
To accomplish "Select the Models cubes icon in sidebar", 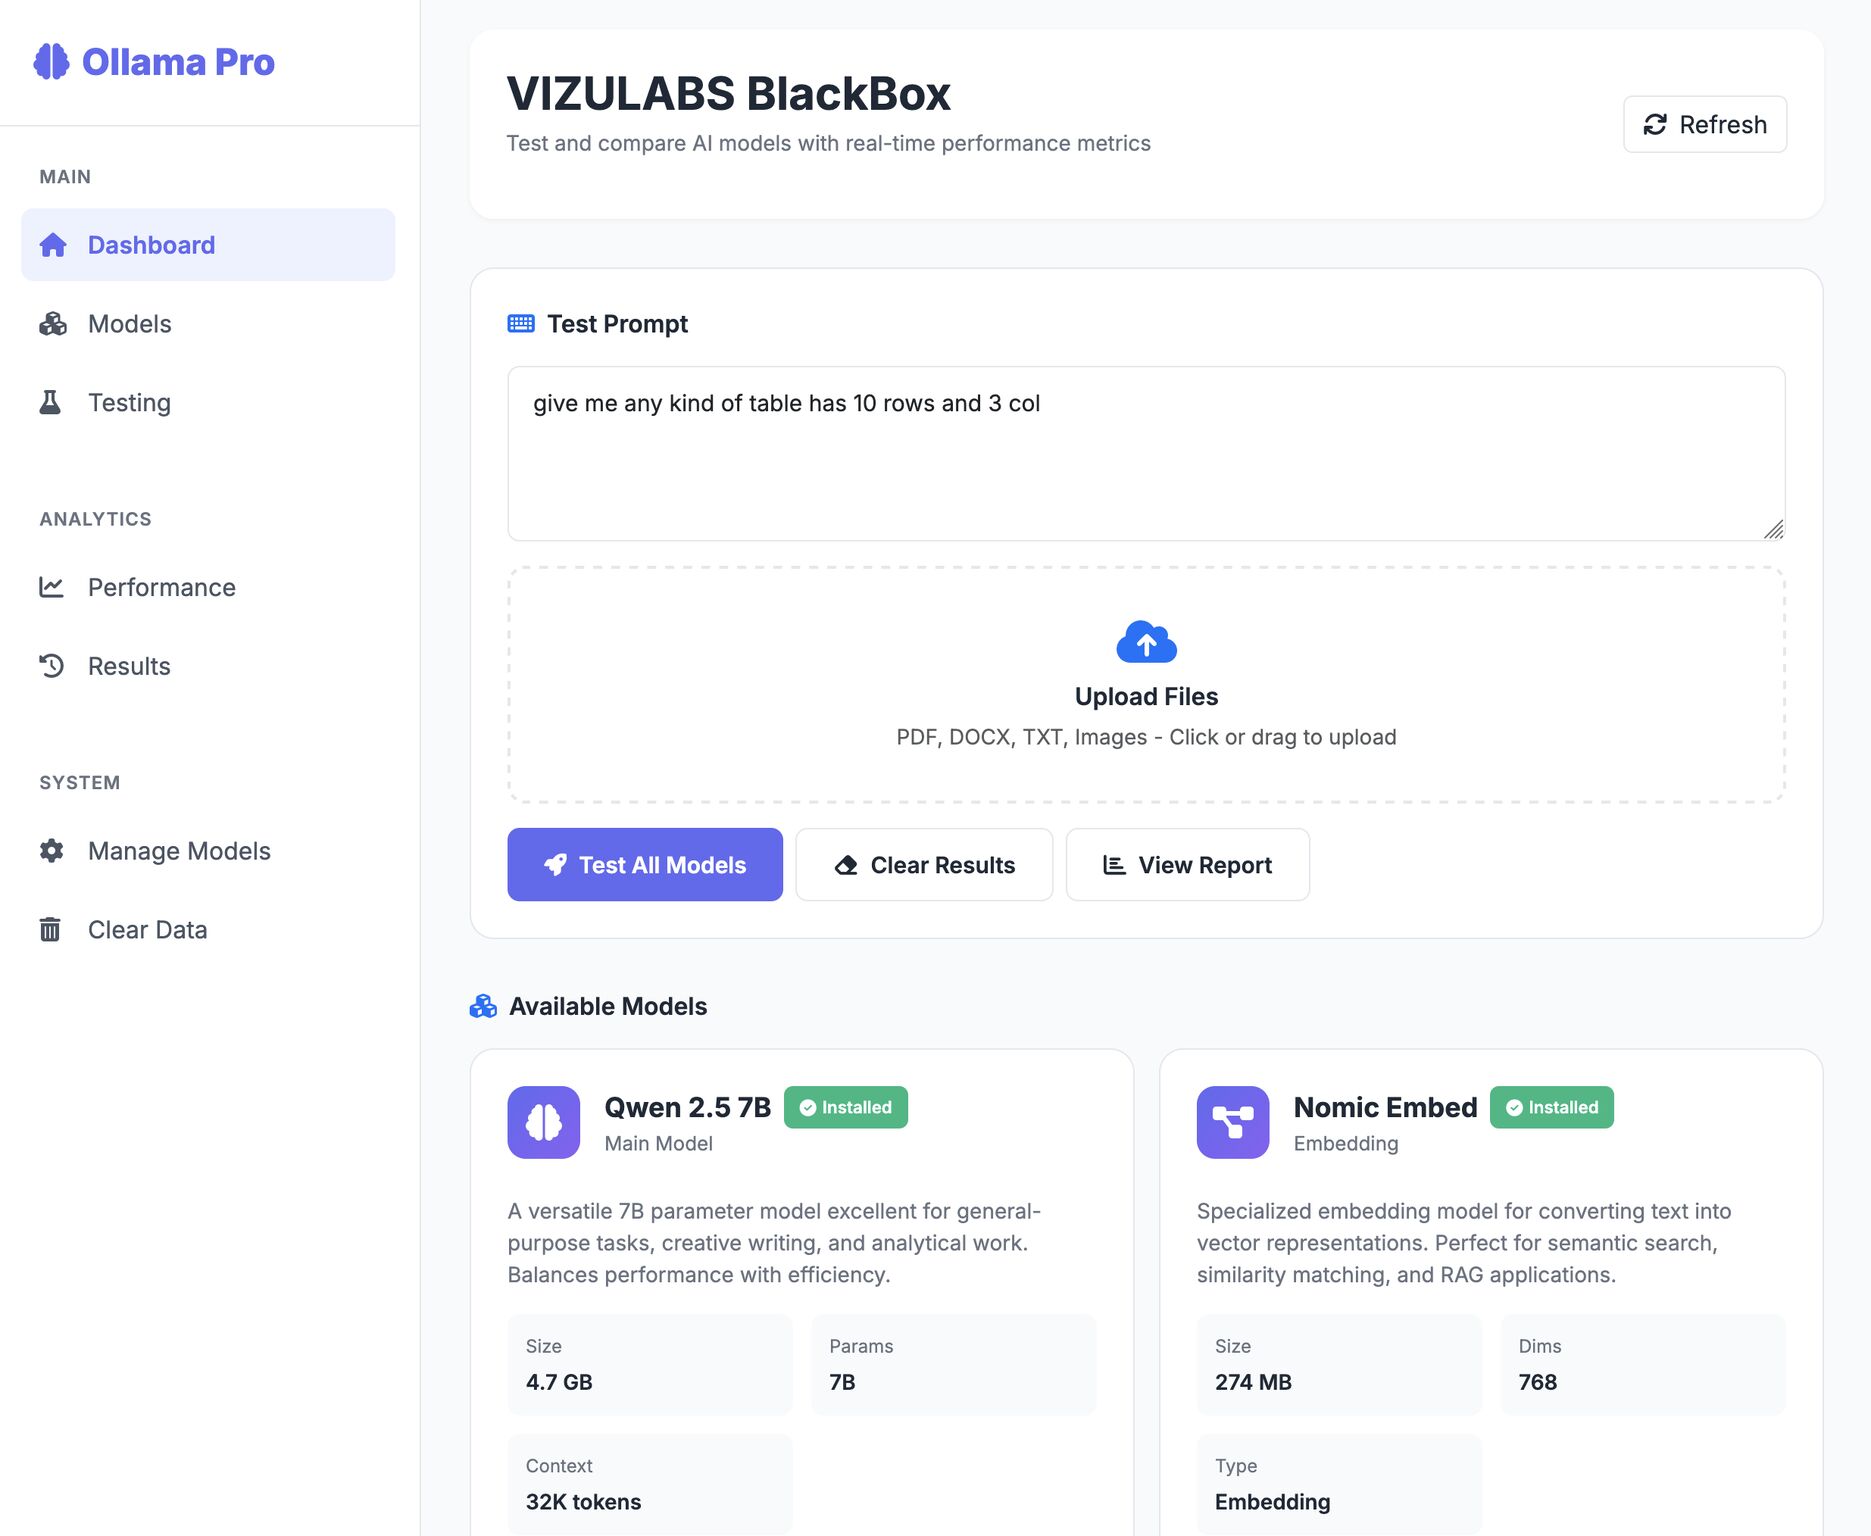I will (x=52, y=323).
